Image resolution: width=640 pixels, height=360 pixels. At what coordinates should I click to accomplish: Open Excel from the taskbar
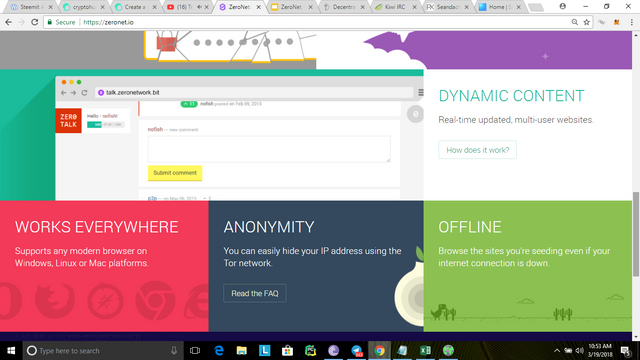[x=425, y=351]
